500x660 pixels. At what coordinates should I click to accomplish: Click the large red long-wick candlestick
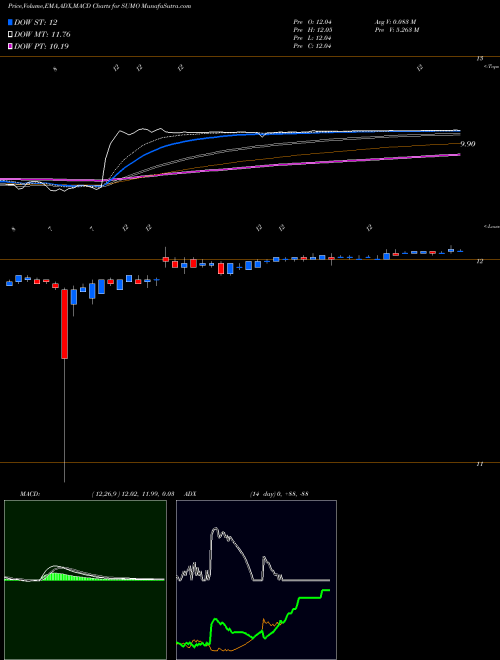click(x=64, y=324)
